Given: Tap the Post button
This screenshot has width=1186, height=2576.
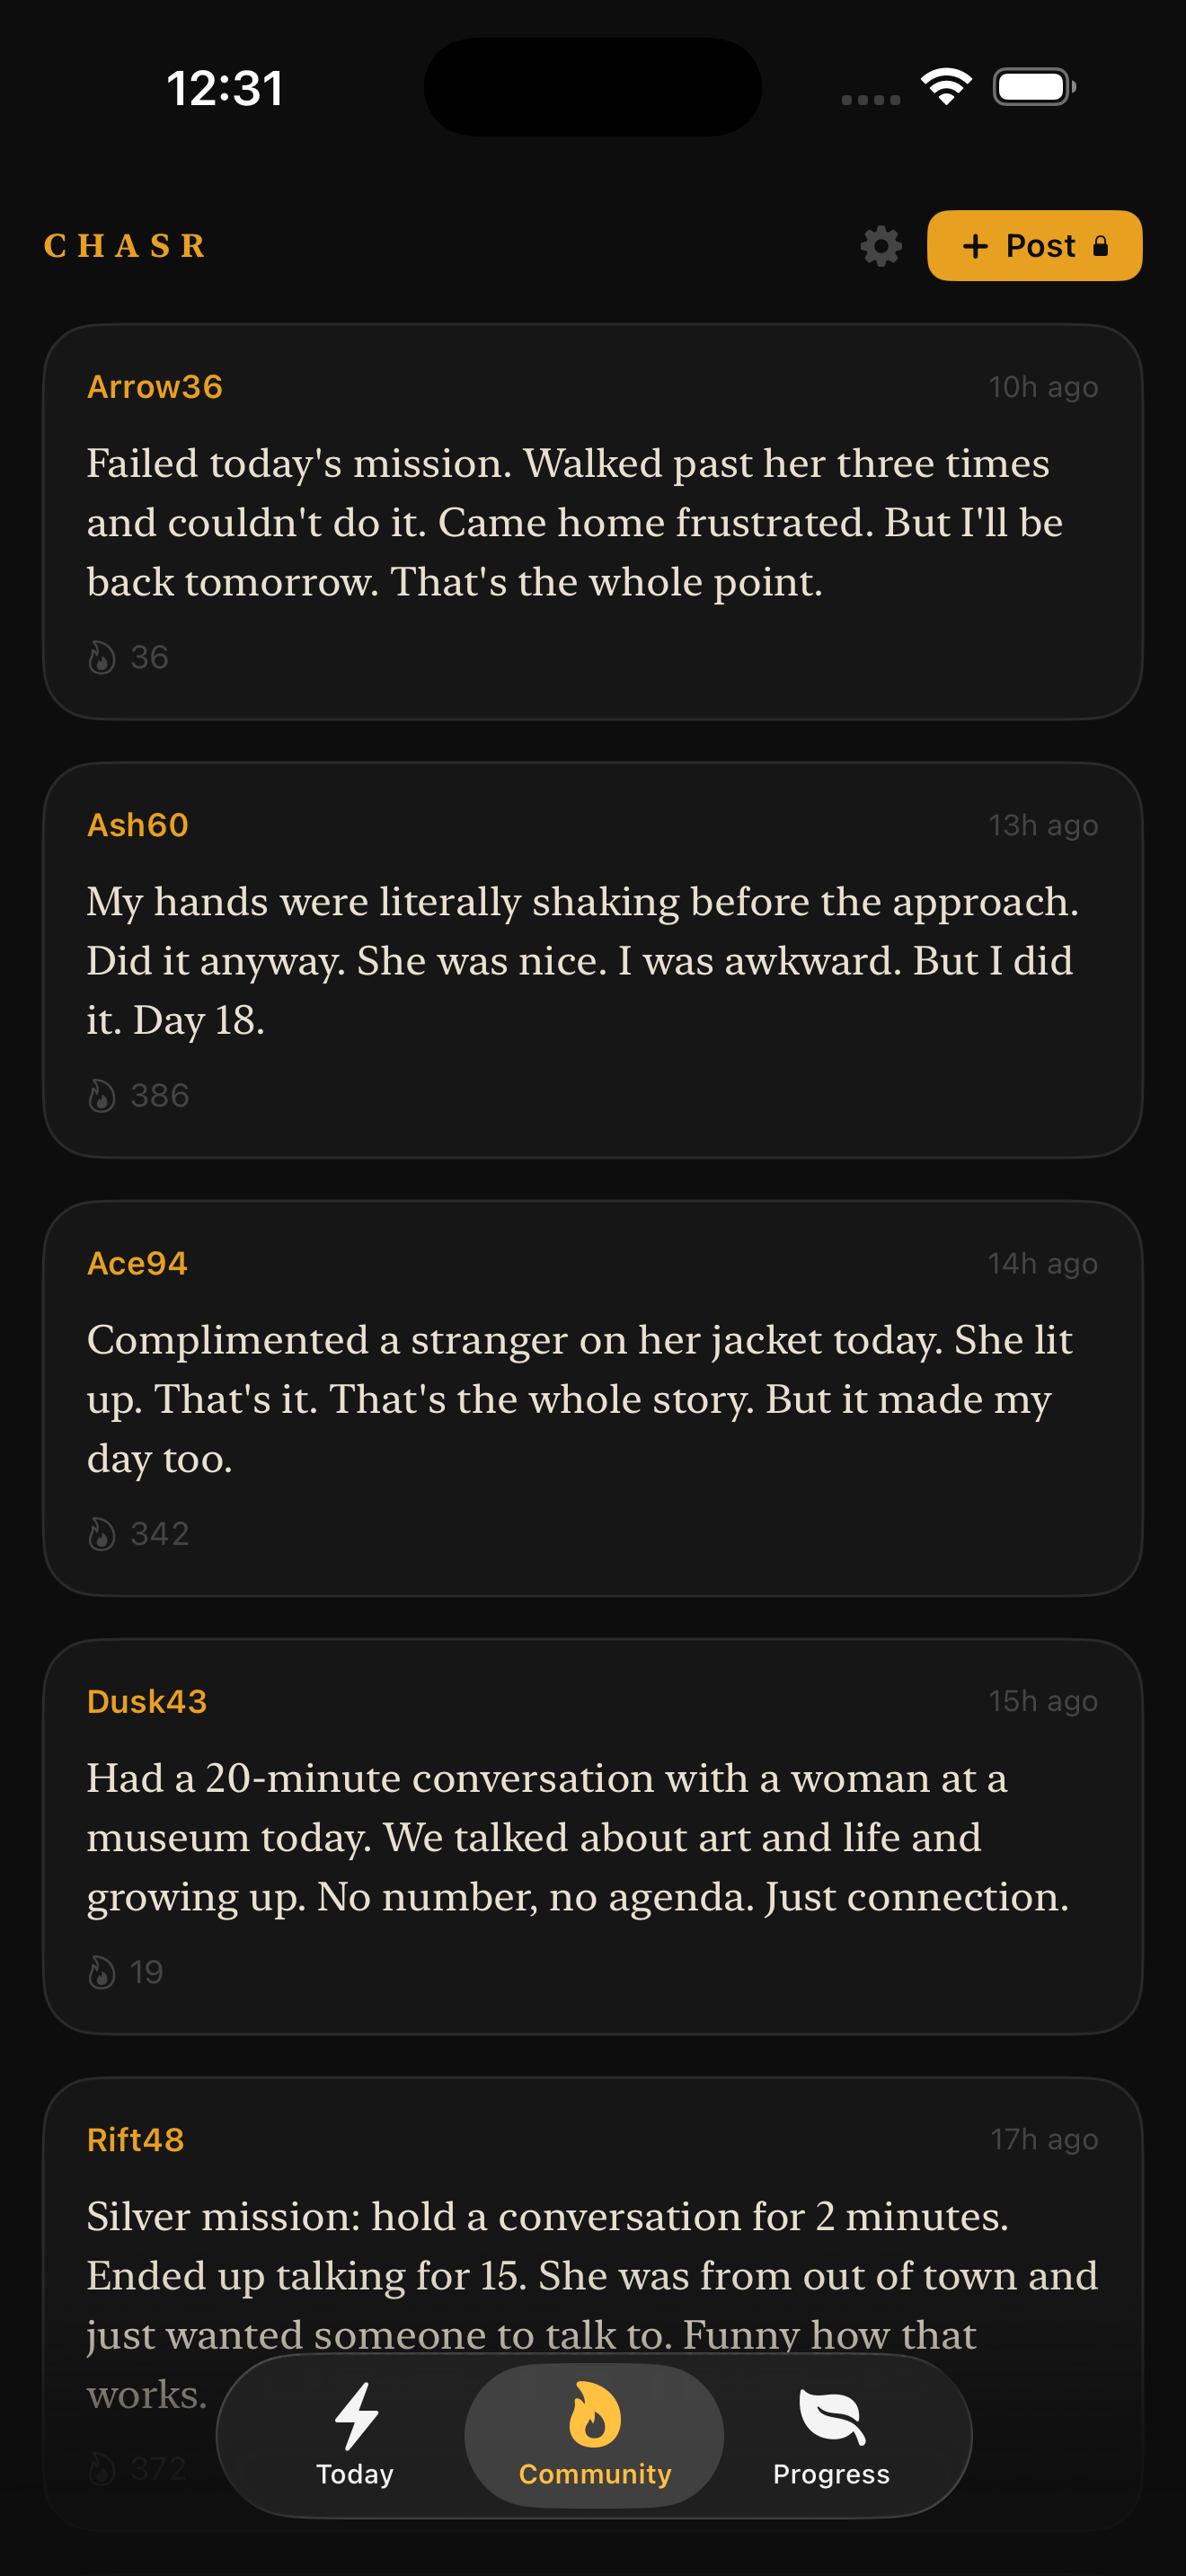Looking at the screenshot, I should point(1034,246).
